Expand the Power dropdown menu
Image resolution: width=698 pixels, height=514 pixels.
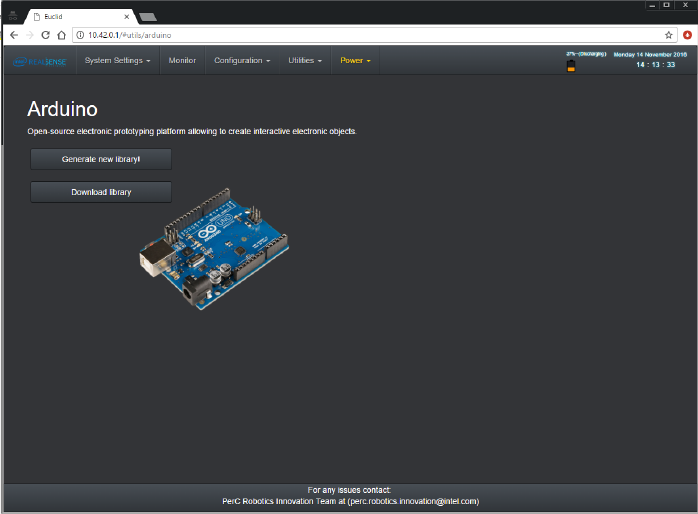click(x=355, y=61)
